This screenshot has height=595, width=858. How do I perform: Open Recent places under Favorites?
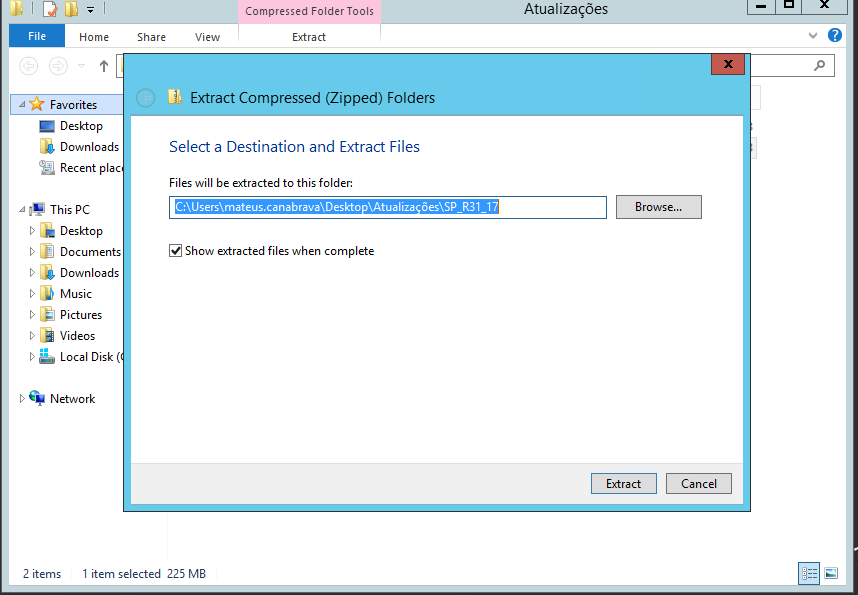(91, 167)
